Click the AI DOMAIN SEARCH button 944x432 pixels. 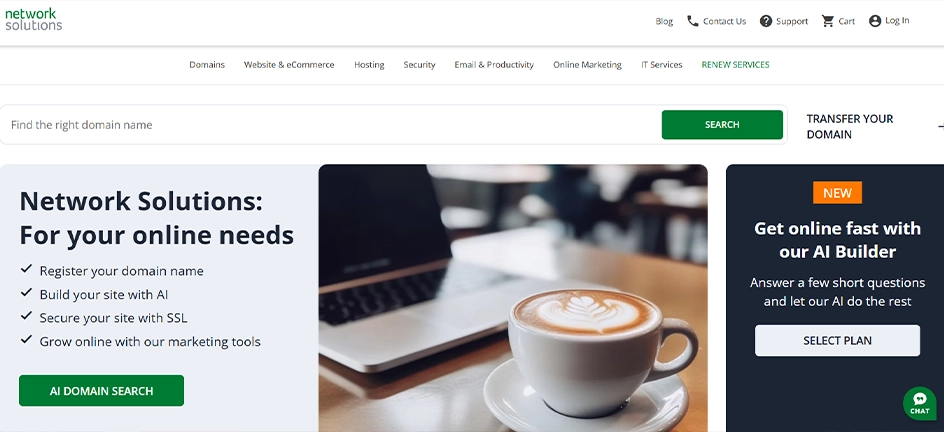[101, 390]
